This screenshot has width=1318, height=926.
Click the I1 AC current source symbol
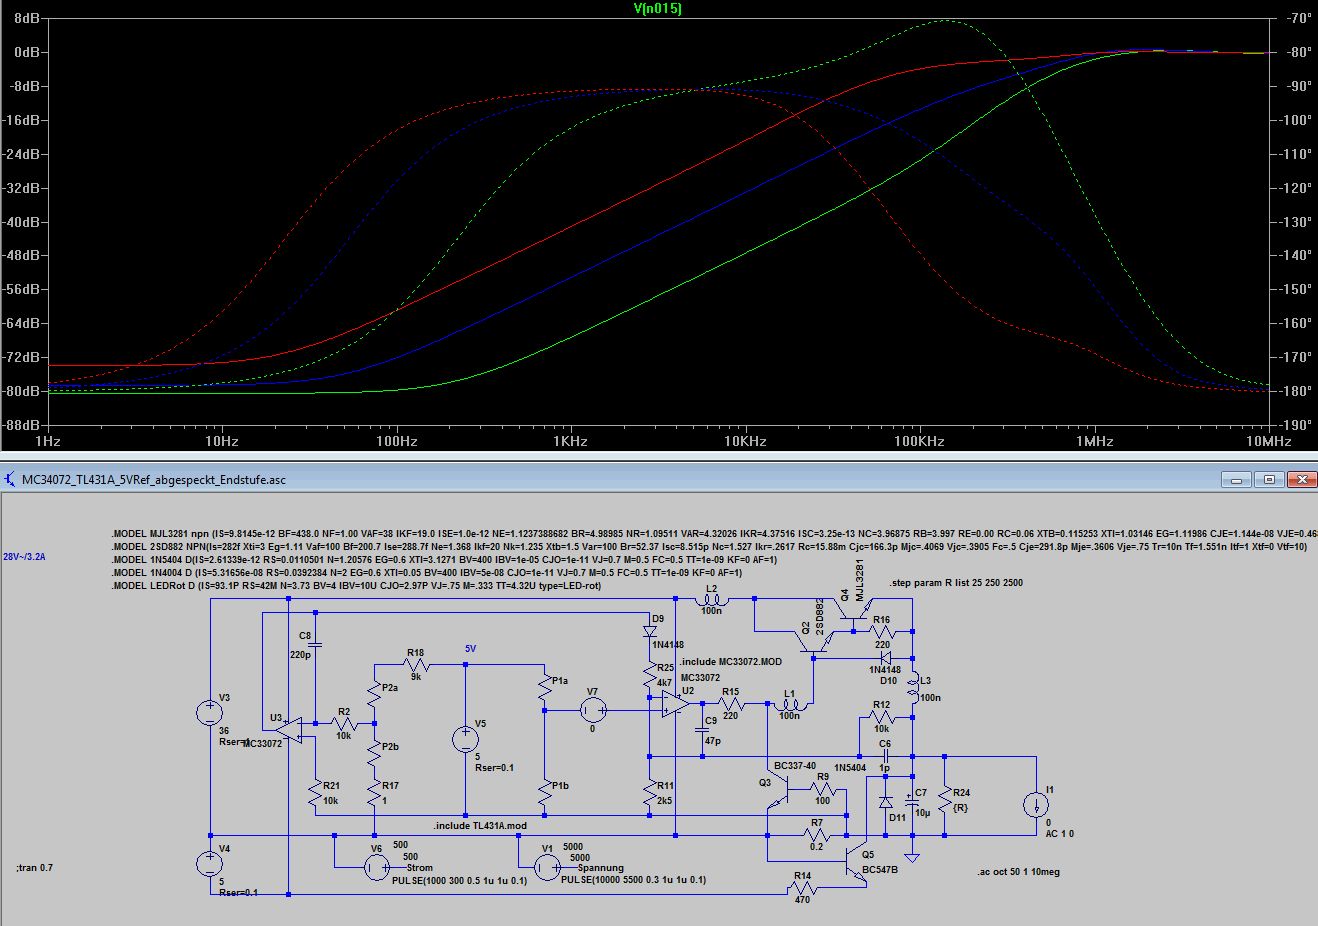(1035, 805)
